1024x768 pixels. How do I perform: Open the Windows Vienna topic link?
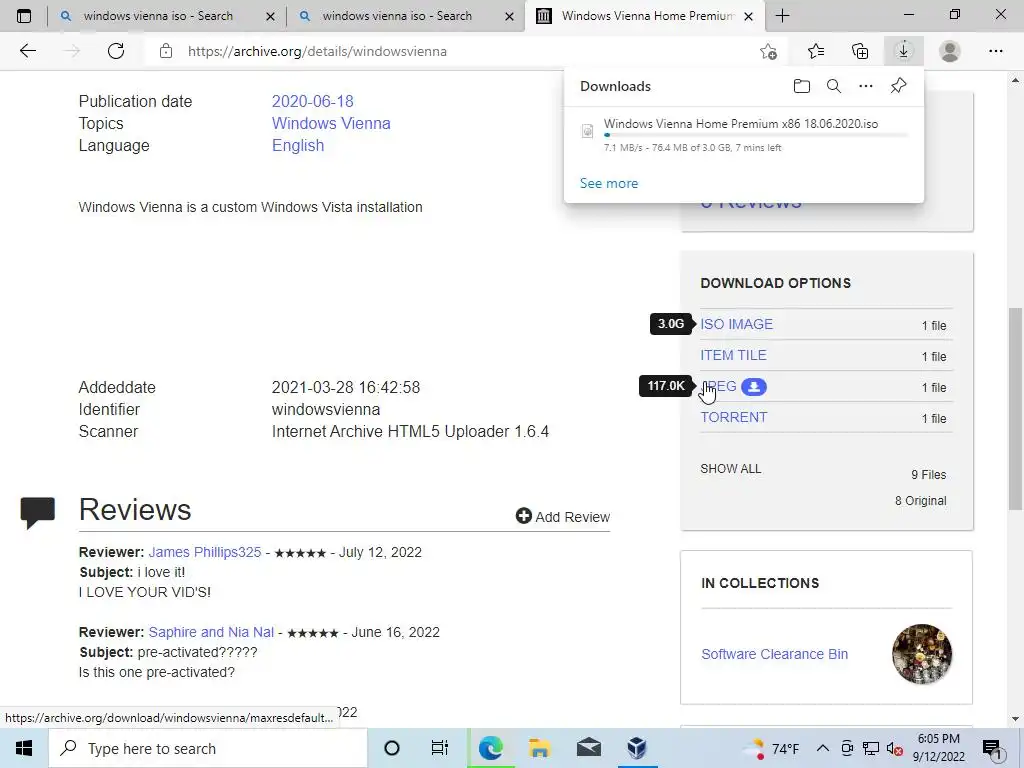click(331, 123)
